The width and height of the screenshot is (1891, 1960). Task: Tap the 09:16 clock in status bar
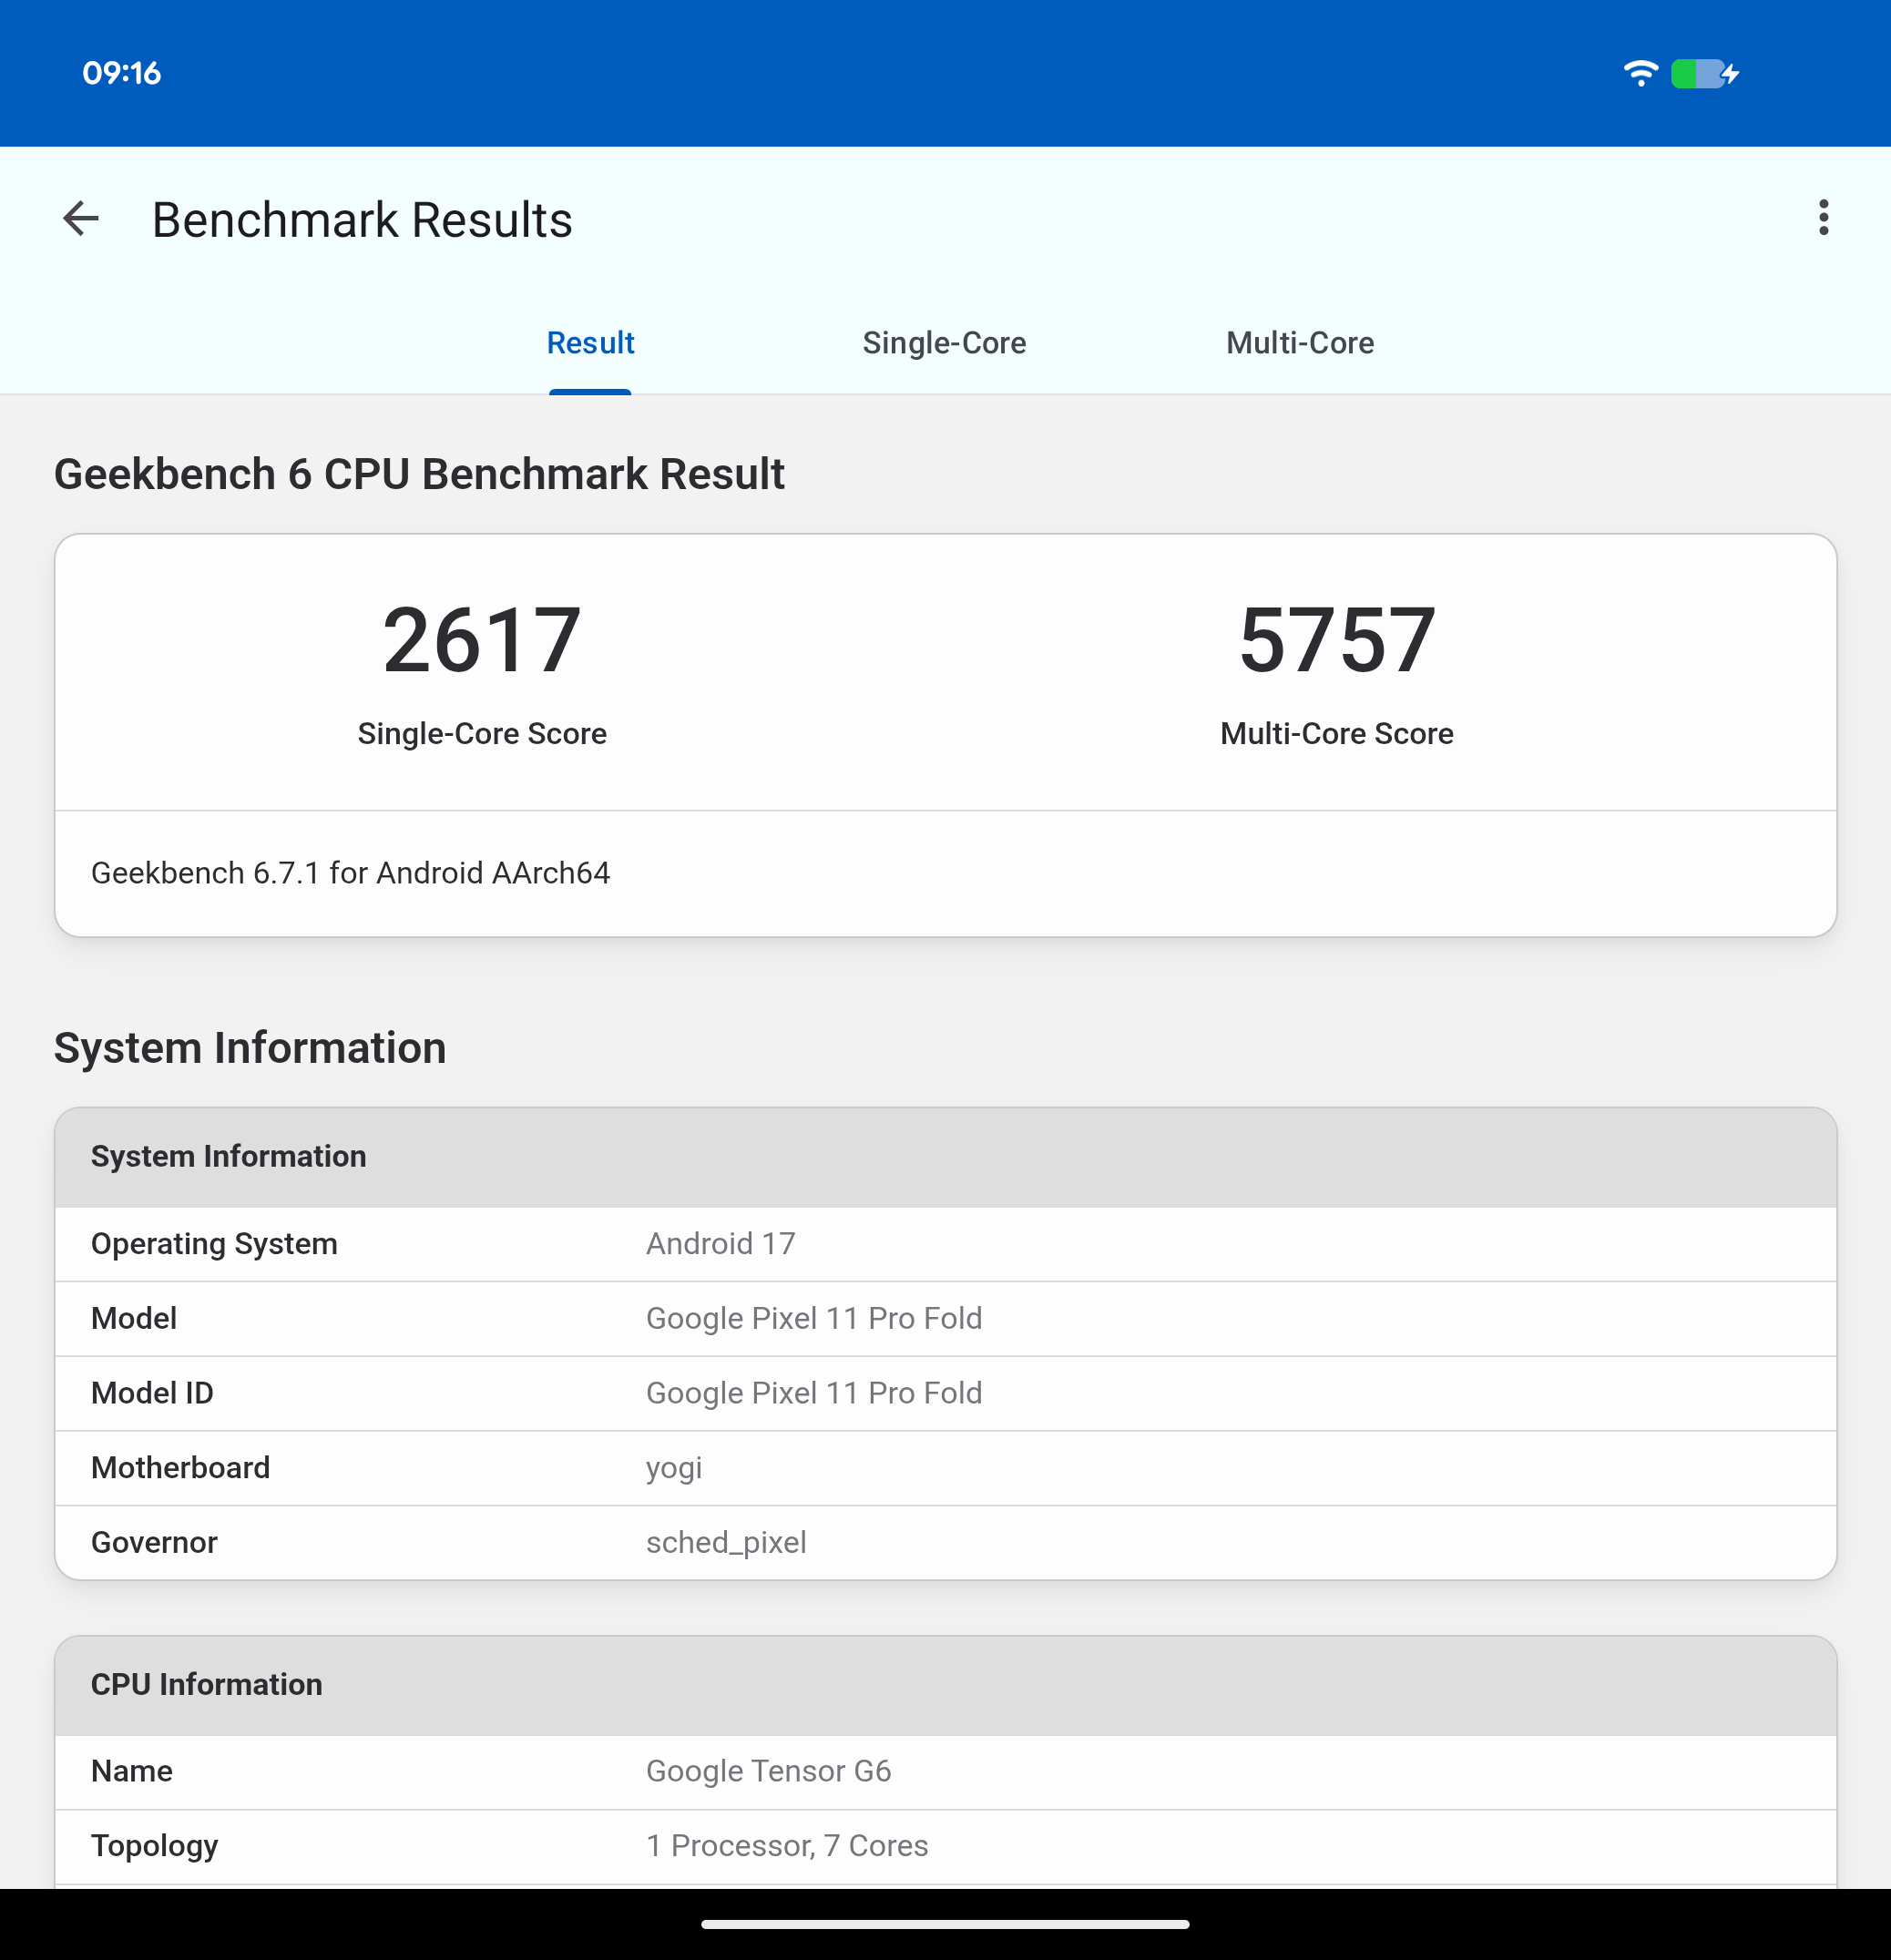tap(121, 73)
